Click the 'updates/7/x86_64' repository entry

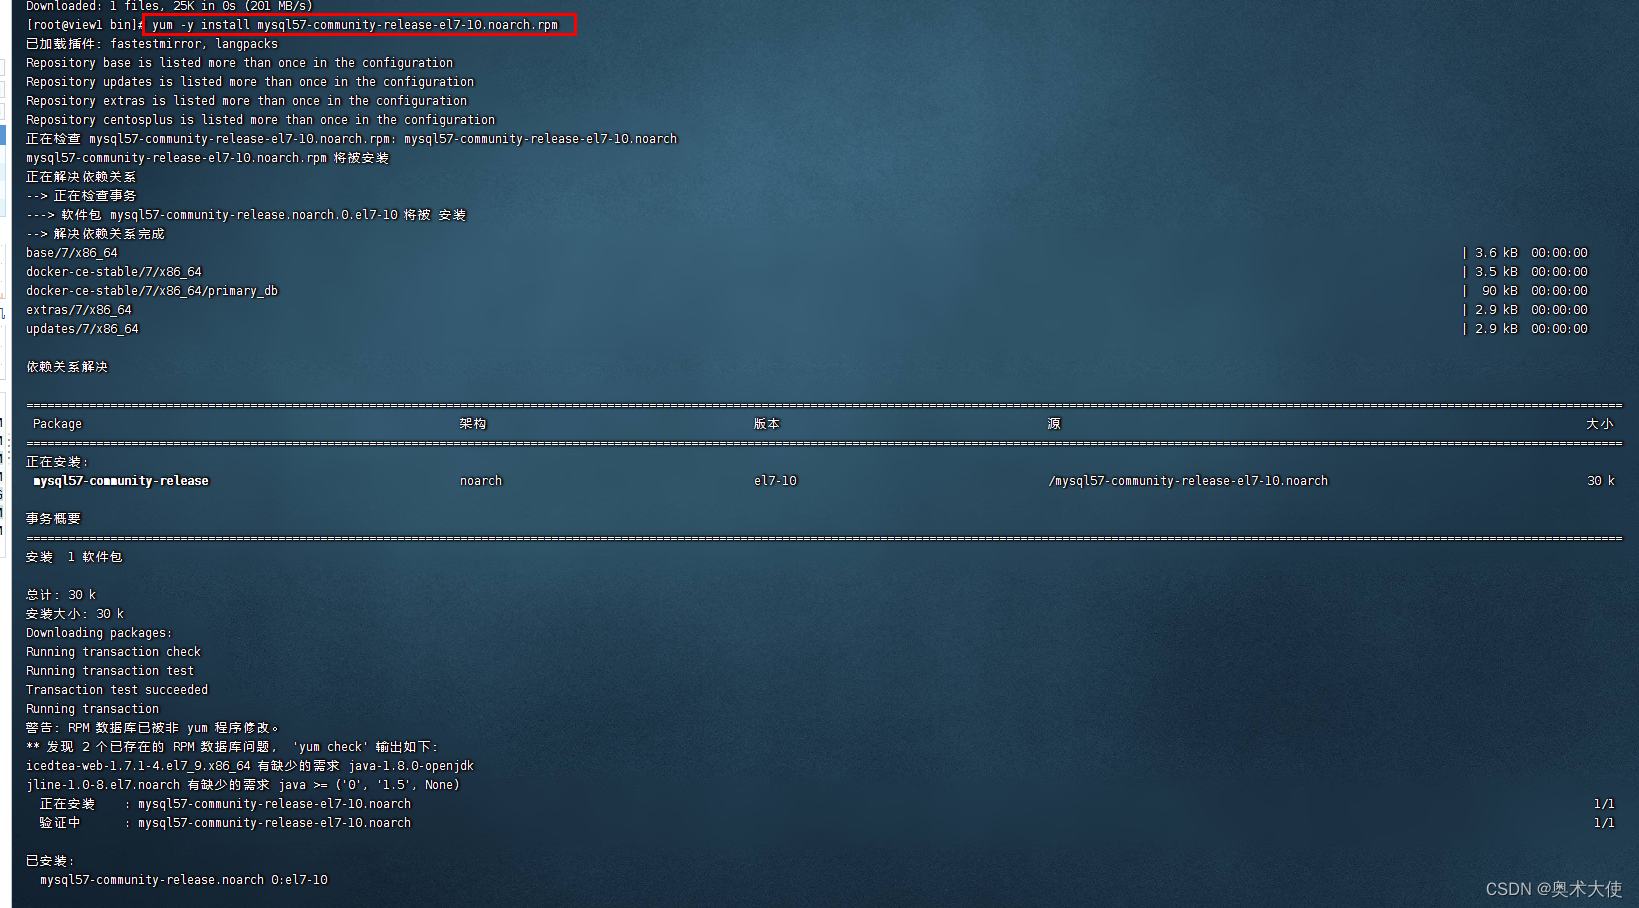tap(82, 329)
